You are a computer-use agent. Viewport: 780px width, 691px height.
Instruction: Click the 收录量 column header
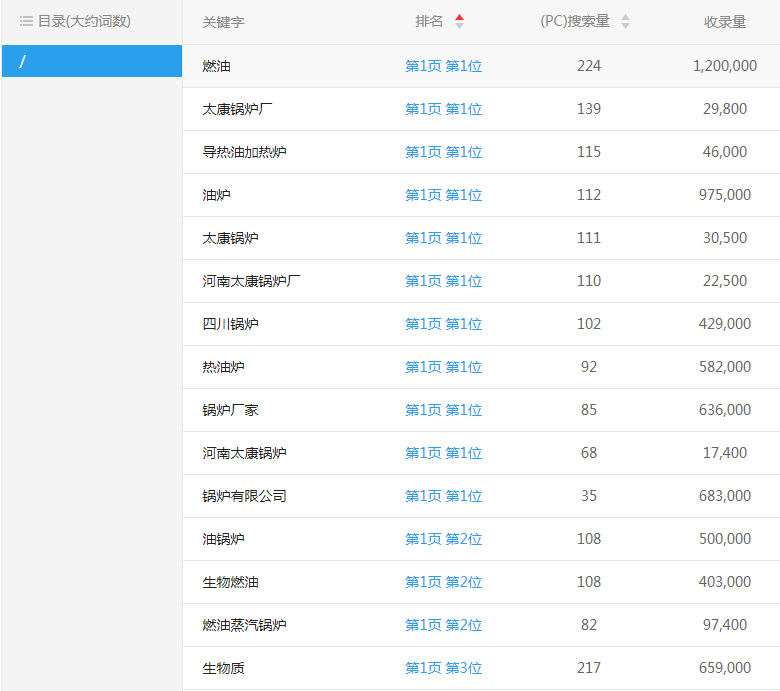tap(724, 22)
